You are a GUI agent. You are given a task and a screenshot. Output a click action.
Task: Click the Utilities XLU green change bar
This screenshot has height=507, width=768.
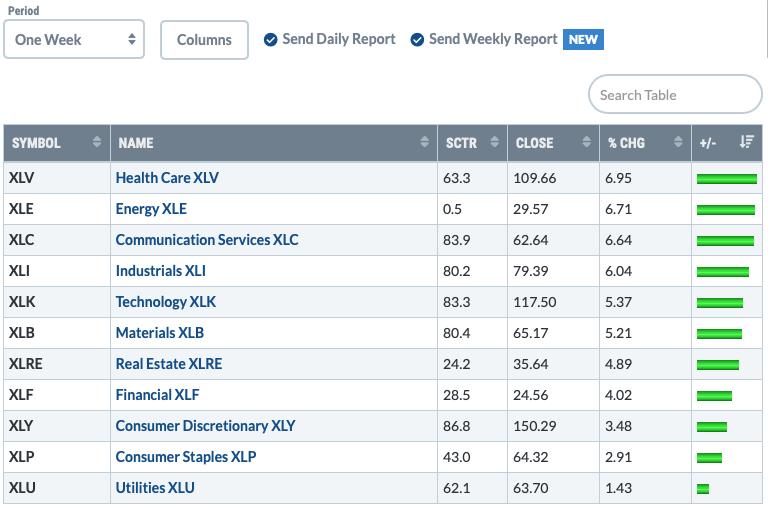(x=703, y=488)
